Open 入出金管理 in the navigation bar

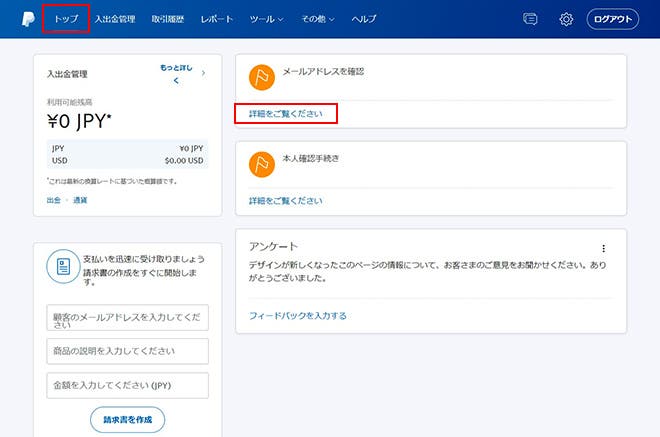(115, 19)
